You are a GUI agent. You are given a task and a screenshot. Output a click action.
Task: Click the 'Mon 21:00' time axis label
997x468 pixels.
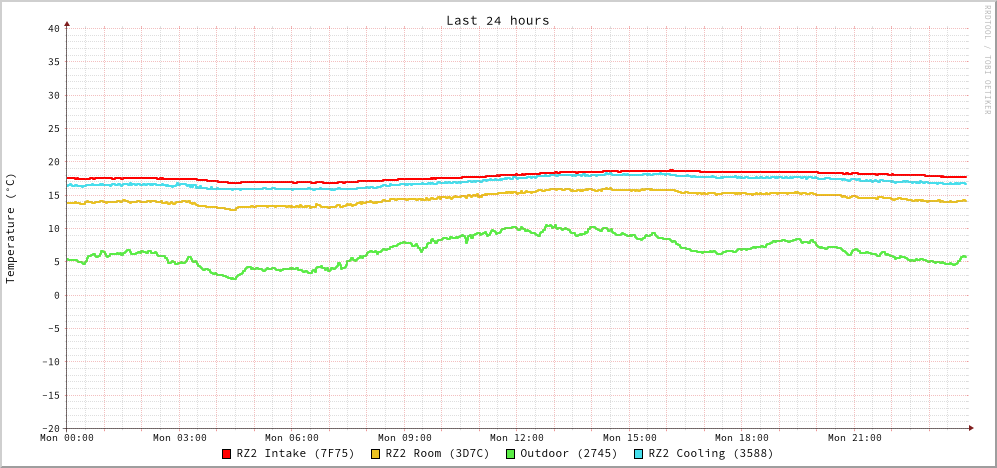855,437
